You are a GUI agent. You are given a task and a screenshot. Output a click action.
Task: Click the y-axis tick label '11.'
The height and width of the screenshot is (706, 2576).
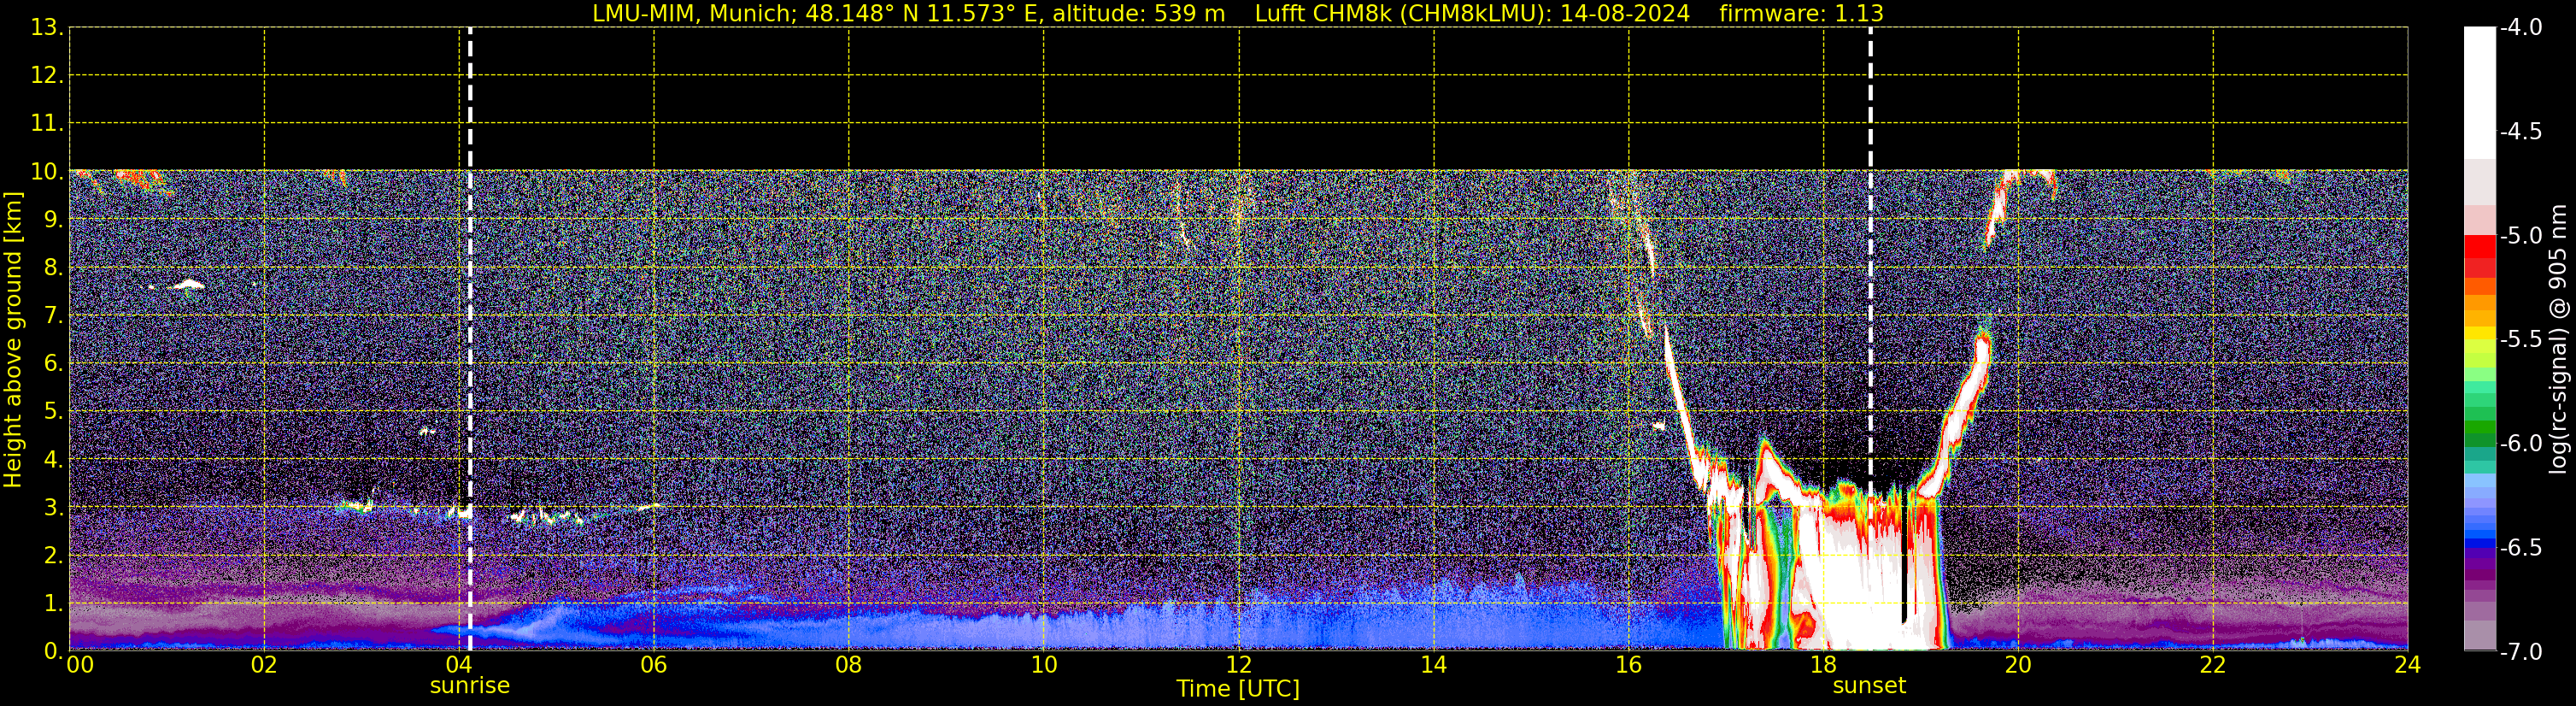(x=47, y=124)
